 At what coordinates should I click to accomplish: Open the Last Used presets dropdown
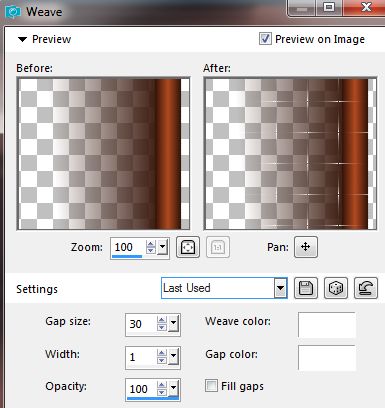point(281,288)
